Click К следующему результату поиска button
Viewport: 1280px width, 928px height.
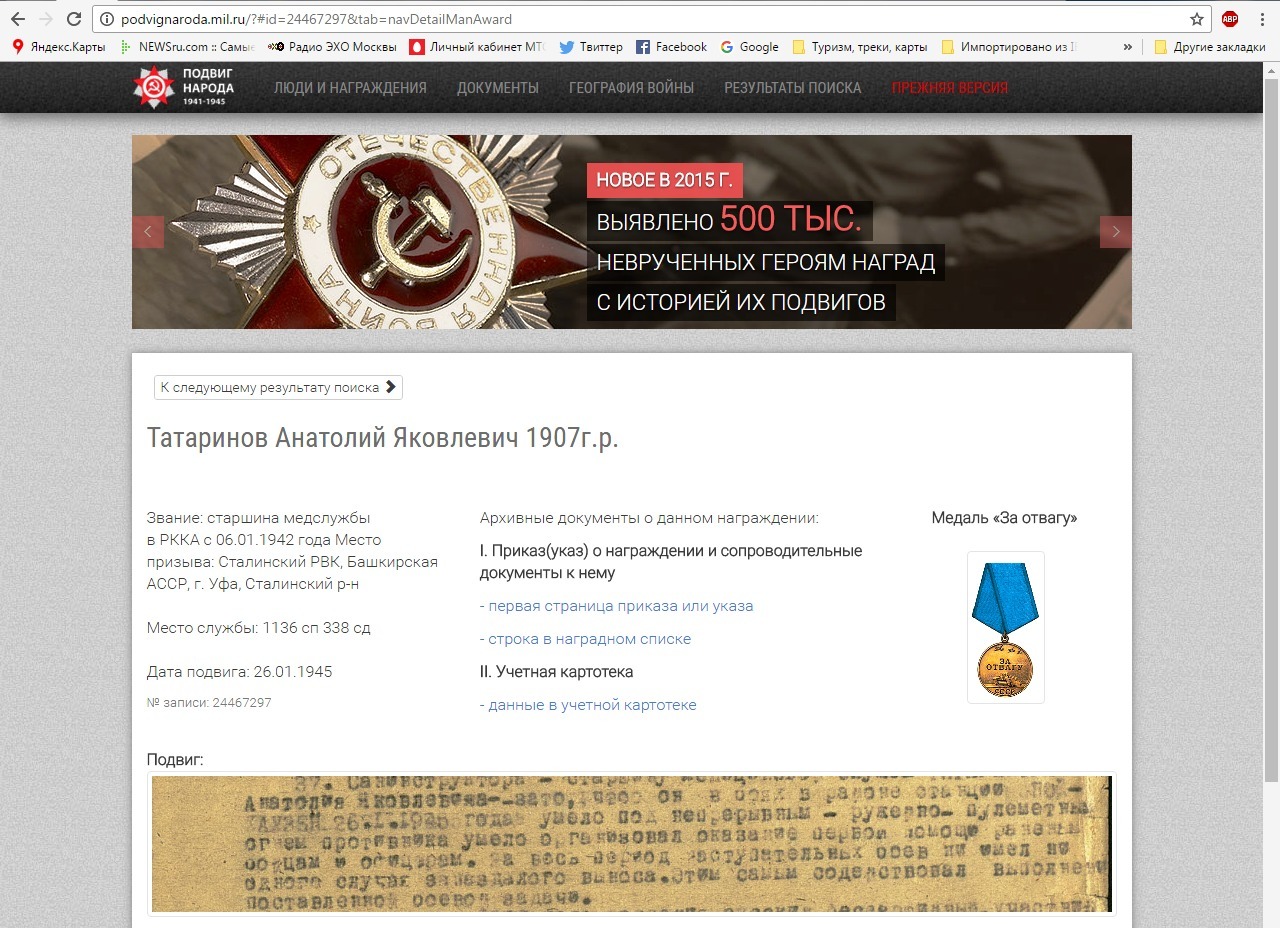278,387
